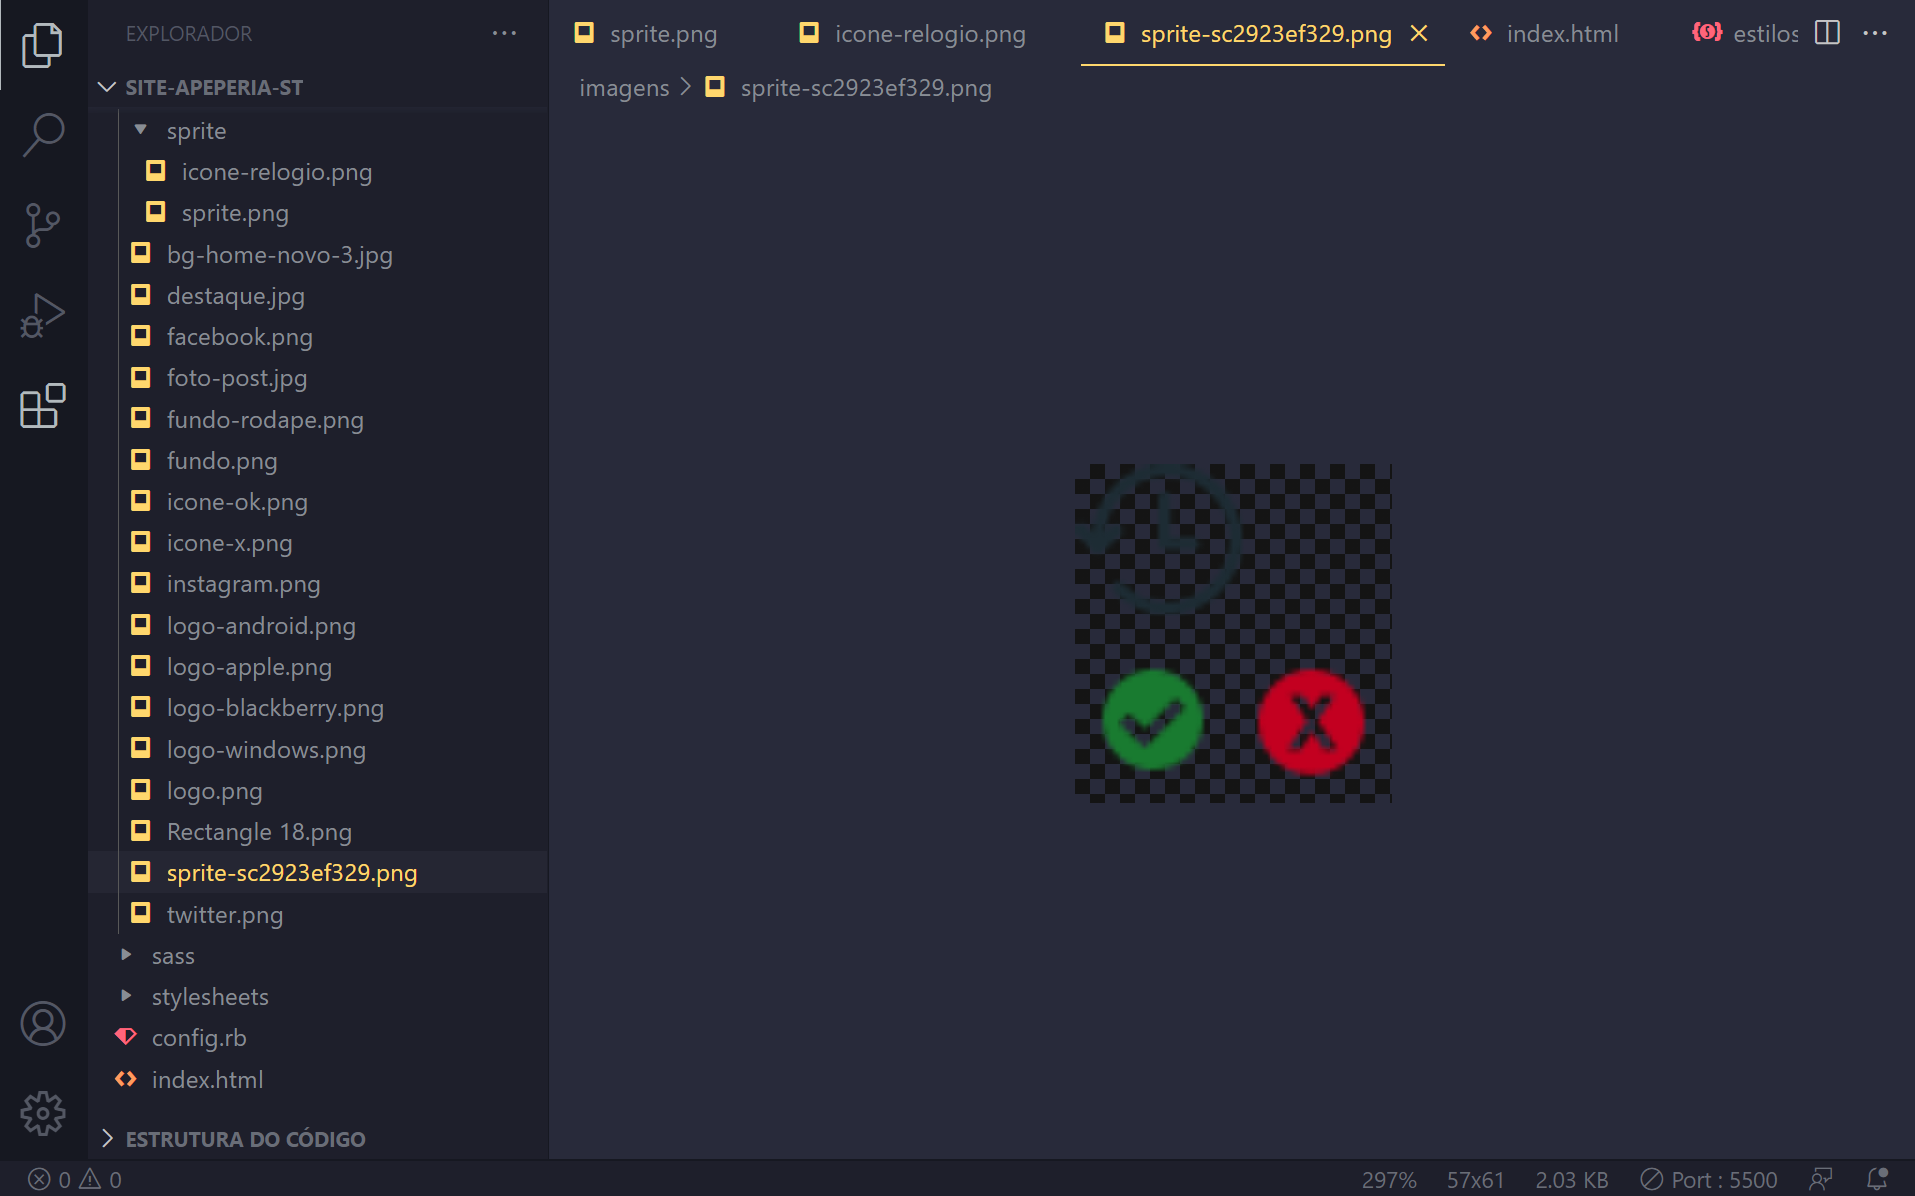Select the active sprite-sc2923ef329.png tab
The width and height of the screenshot is (1915, 1196).
(1265, 34)
